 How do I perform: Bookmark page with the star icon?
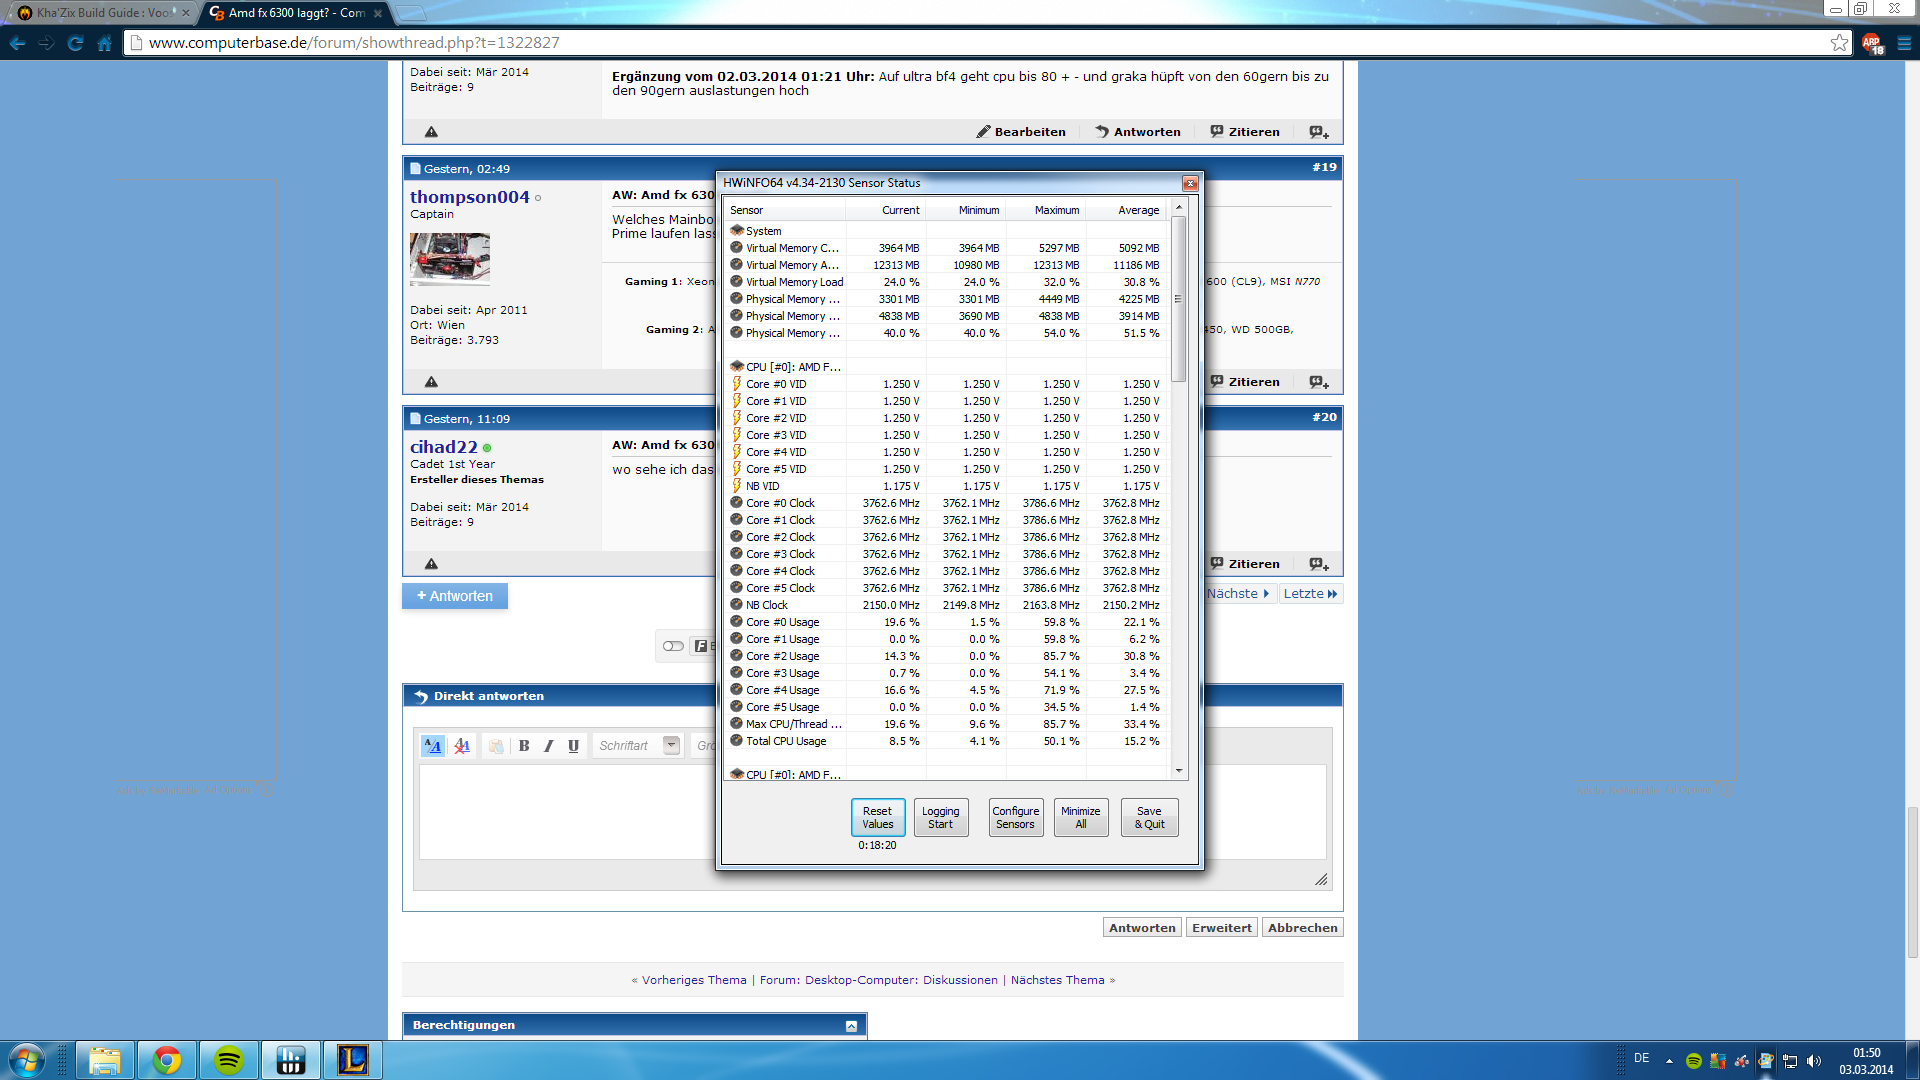pos(1839,42)
